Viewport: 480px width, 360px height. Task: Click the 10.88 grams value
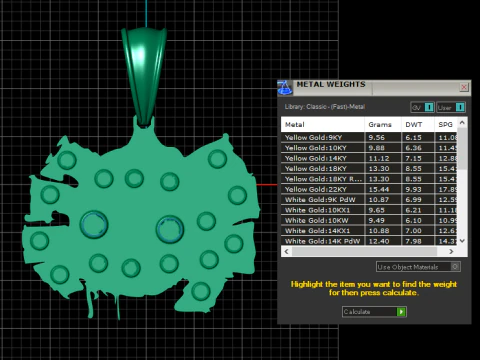[x=379, y=231]
